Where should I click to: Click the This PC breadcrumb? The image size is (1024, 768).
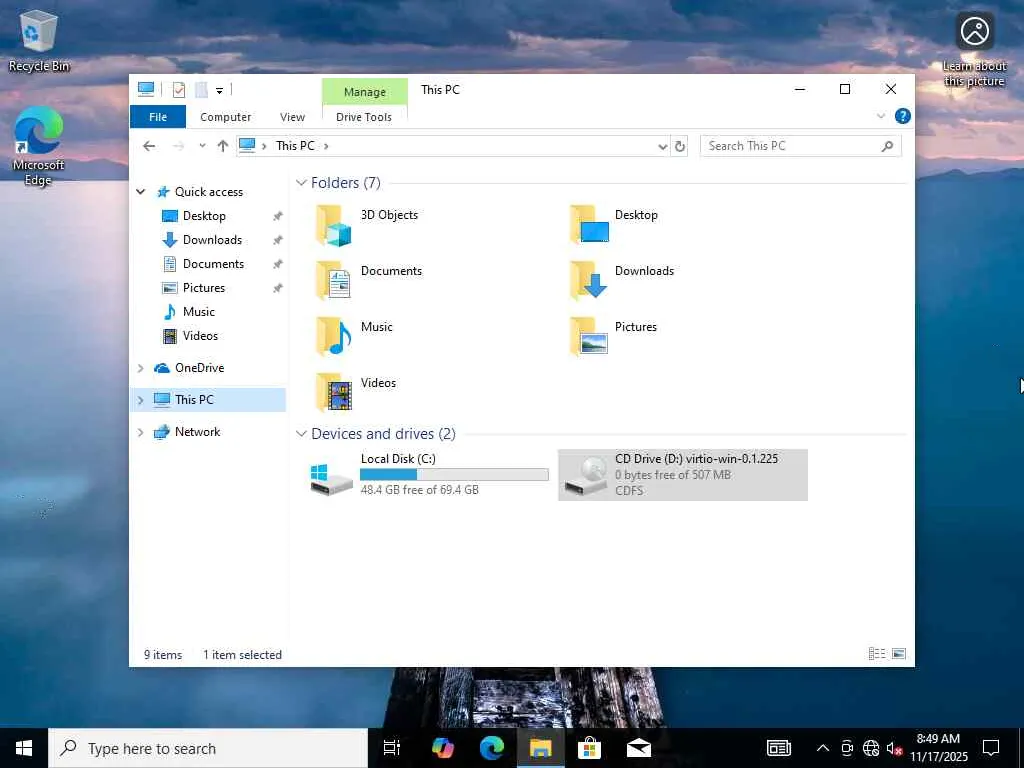point(295,146)
